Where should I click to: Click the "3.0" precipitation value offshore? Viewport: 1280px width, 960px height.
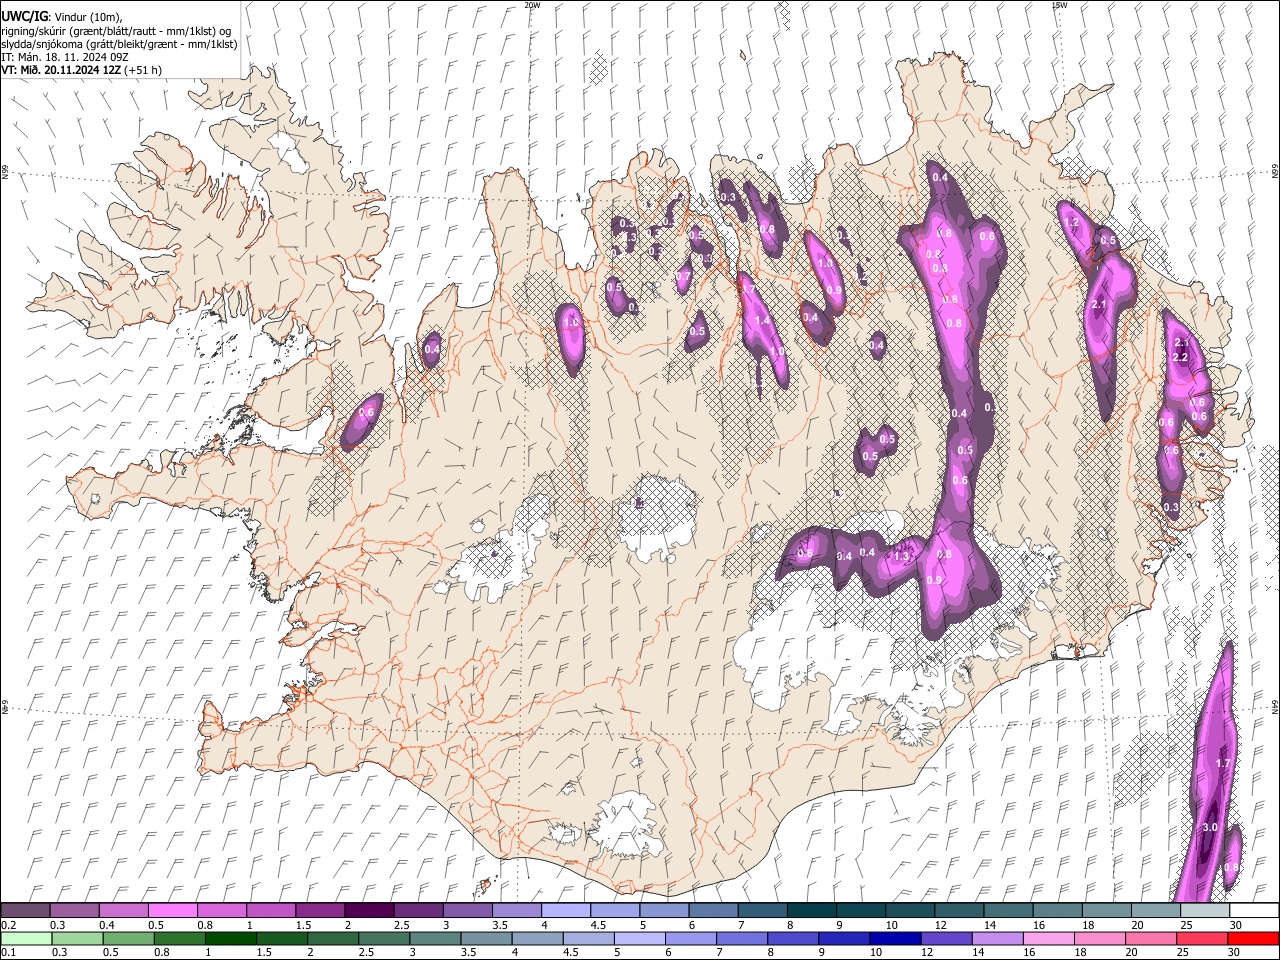click(1209, 827)
